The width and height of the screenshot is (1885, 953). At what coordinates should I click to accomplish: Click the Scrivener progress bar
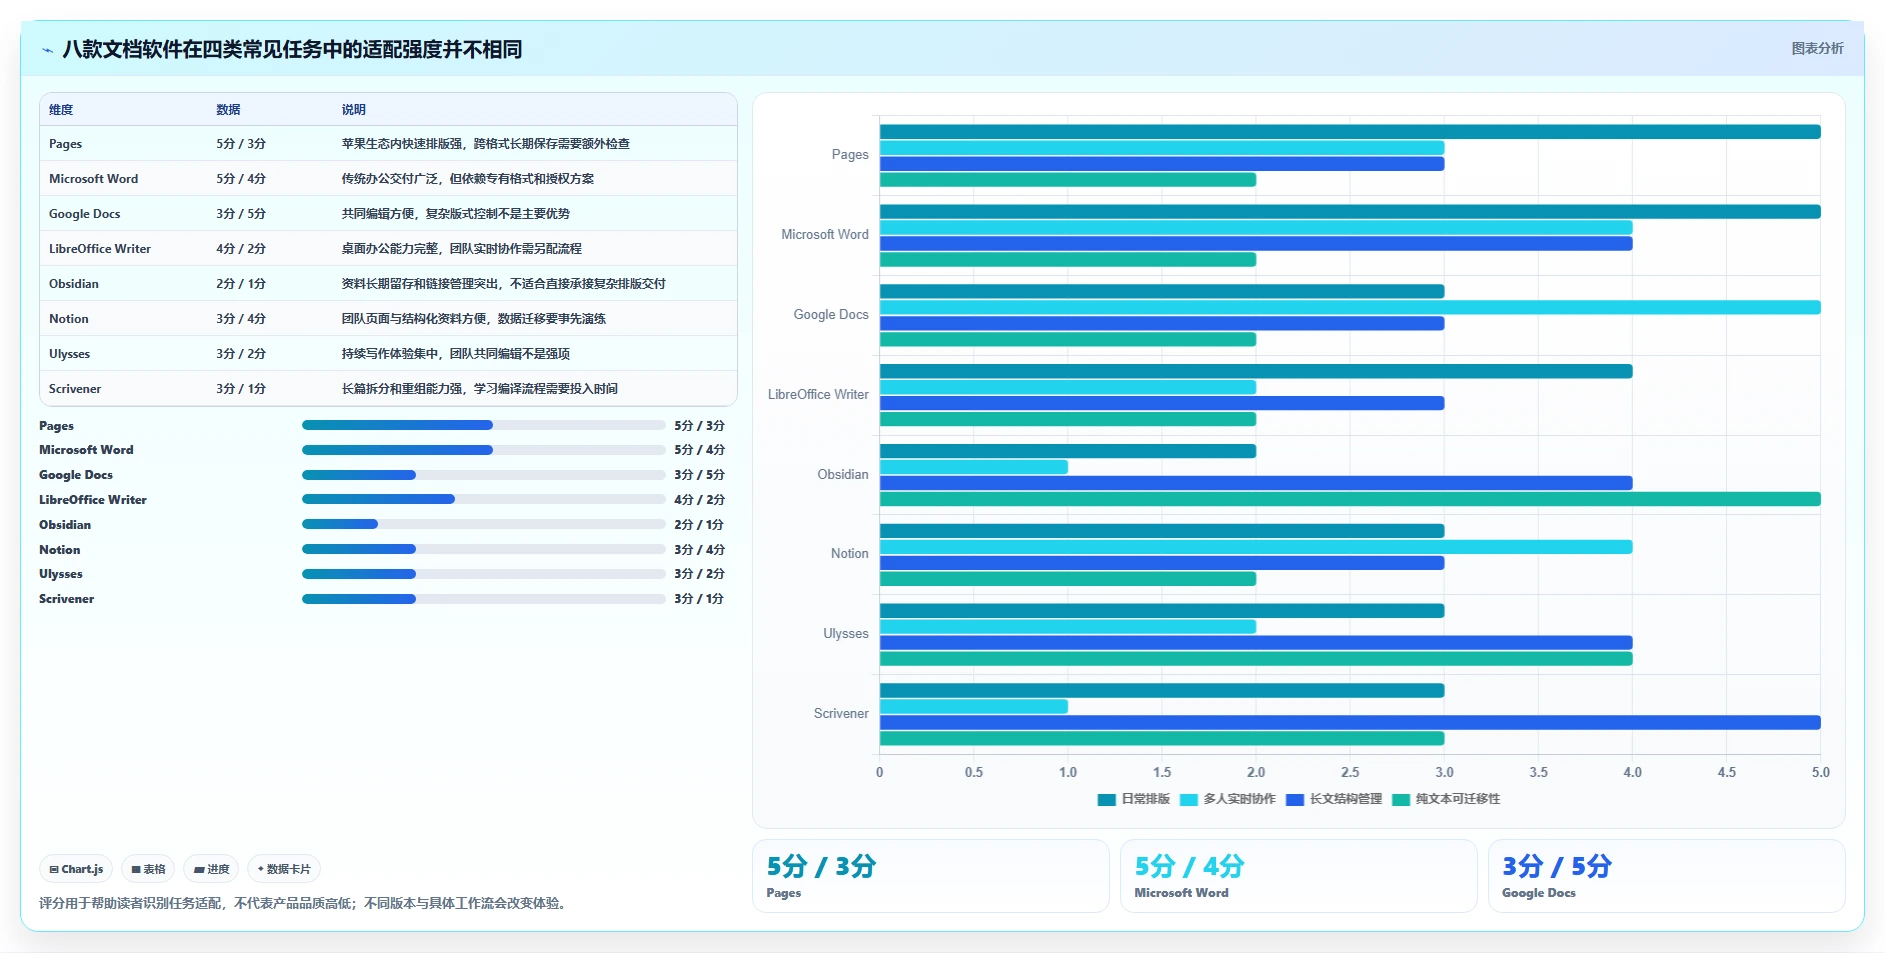(x=484, y=599)
